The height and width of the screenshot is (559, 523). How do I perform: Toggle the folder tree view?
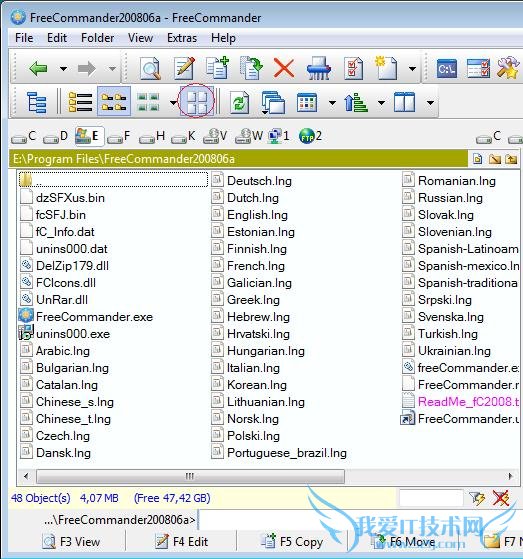[37, 102]
